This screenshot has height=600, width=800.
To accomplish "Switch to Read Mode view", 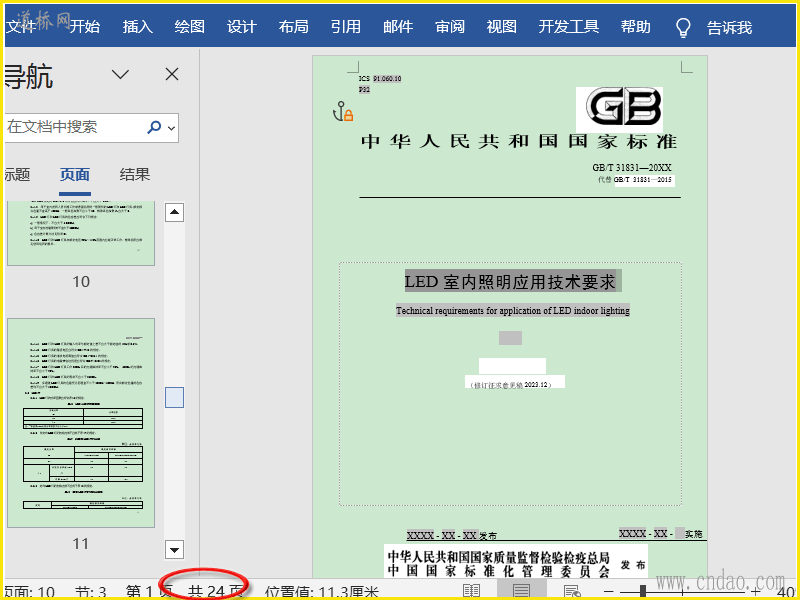I will coord(471,591).
